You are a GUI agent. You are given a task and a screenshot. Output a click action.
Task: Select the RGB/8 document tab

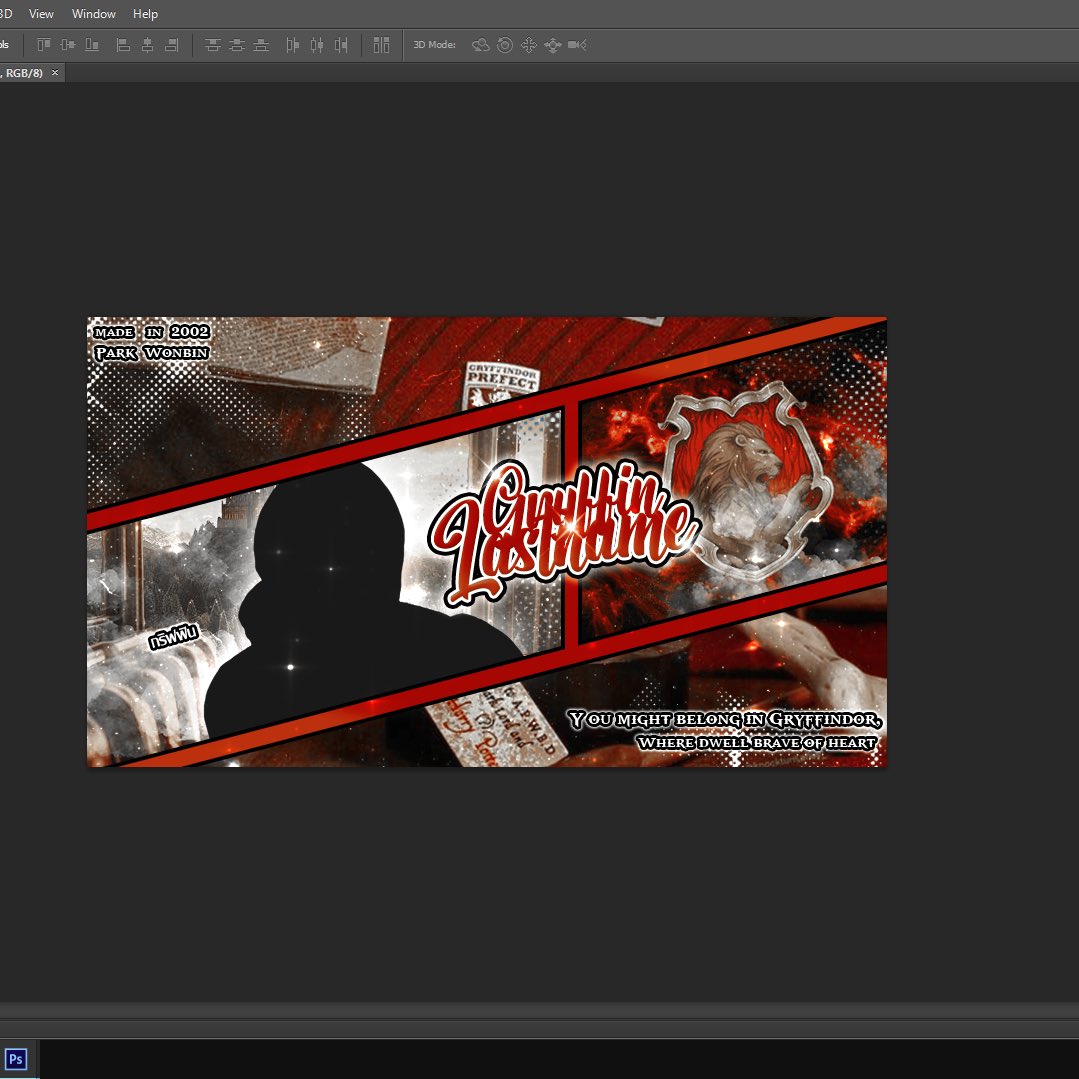tap(26, 72)
